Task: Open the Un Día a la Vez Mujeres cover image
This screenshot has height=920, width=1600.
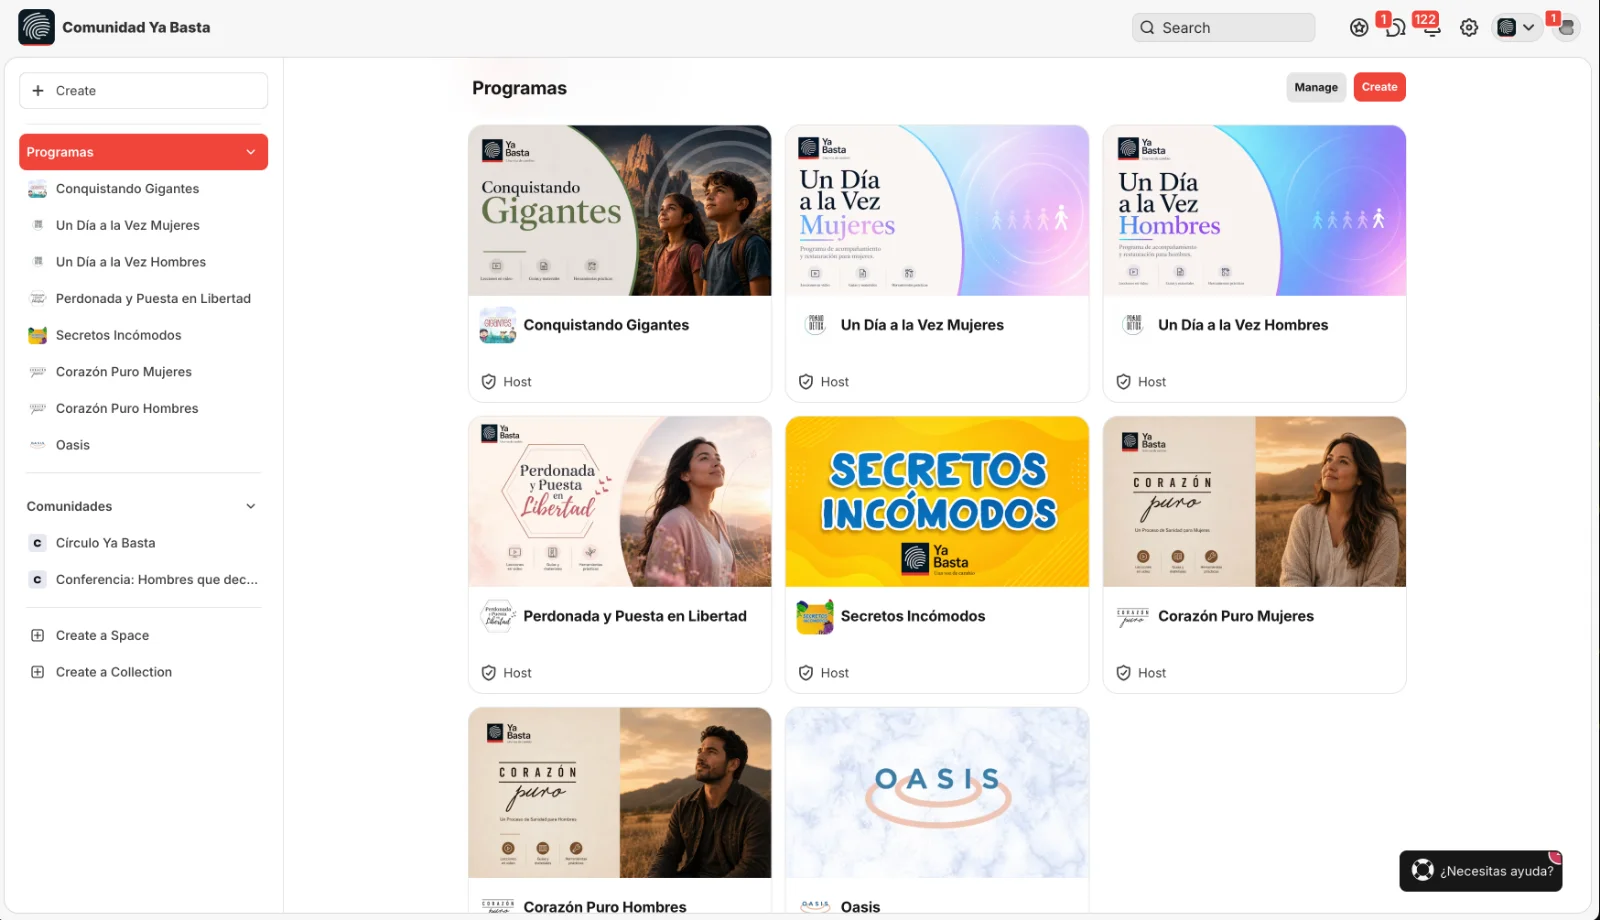Action: tap(937, 210)
